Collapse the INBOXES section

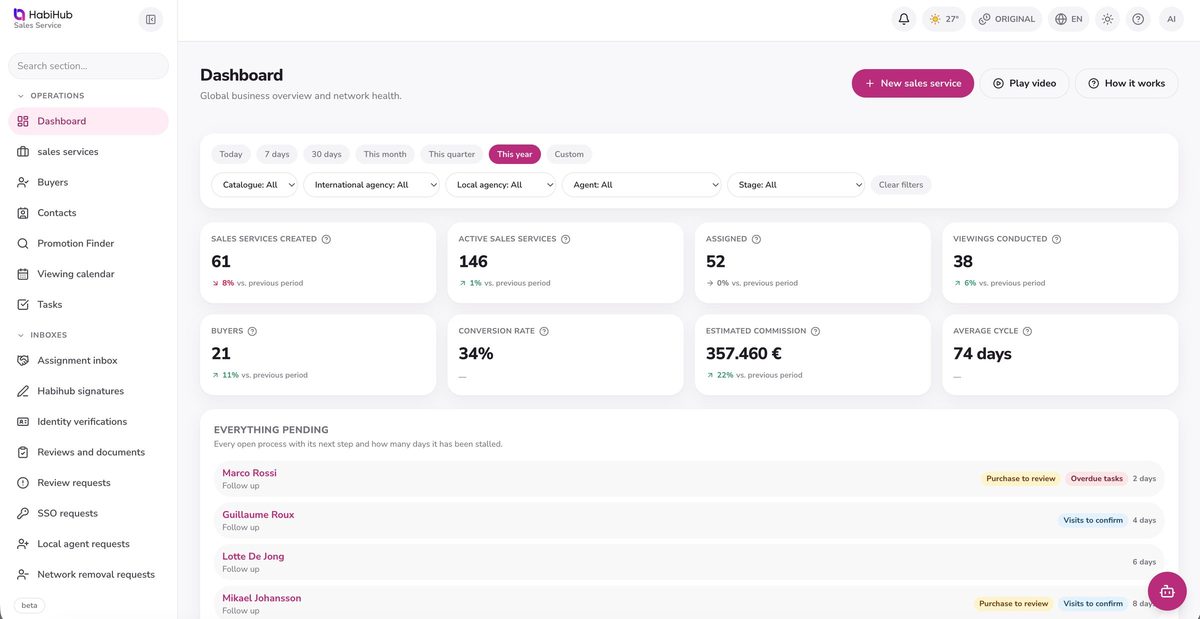click(42, 335)
